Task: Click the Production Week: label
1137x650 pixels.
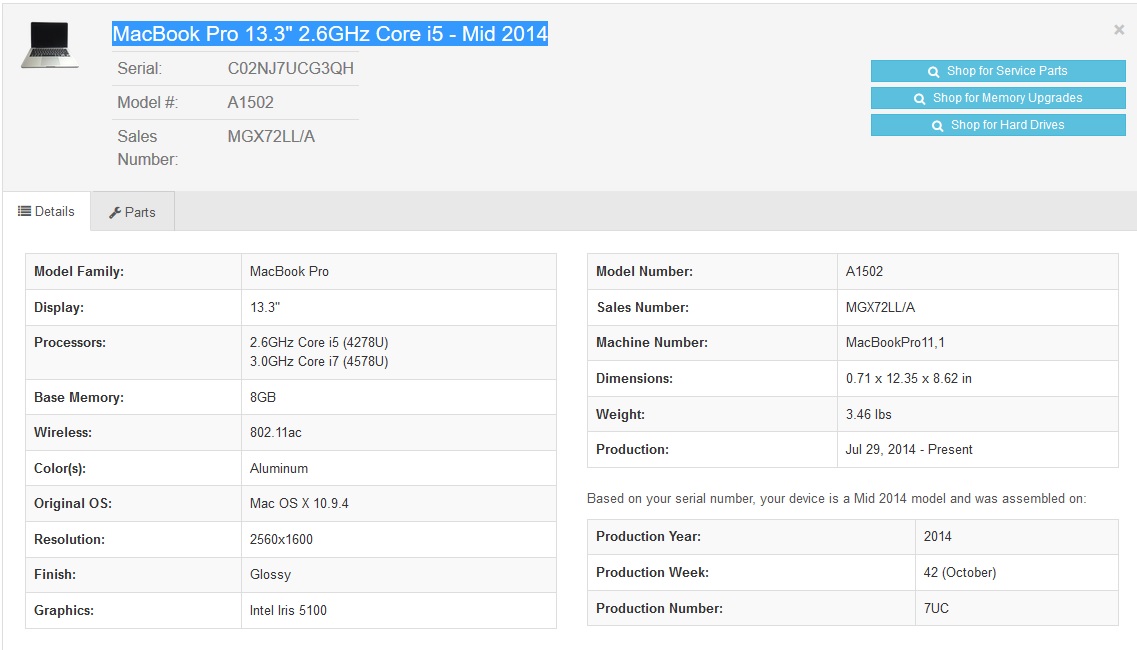Action: point(653,572)
